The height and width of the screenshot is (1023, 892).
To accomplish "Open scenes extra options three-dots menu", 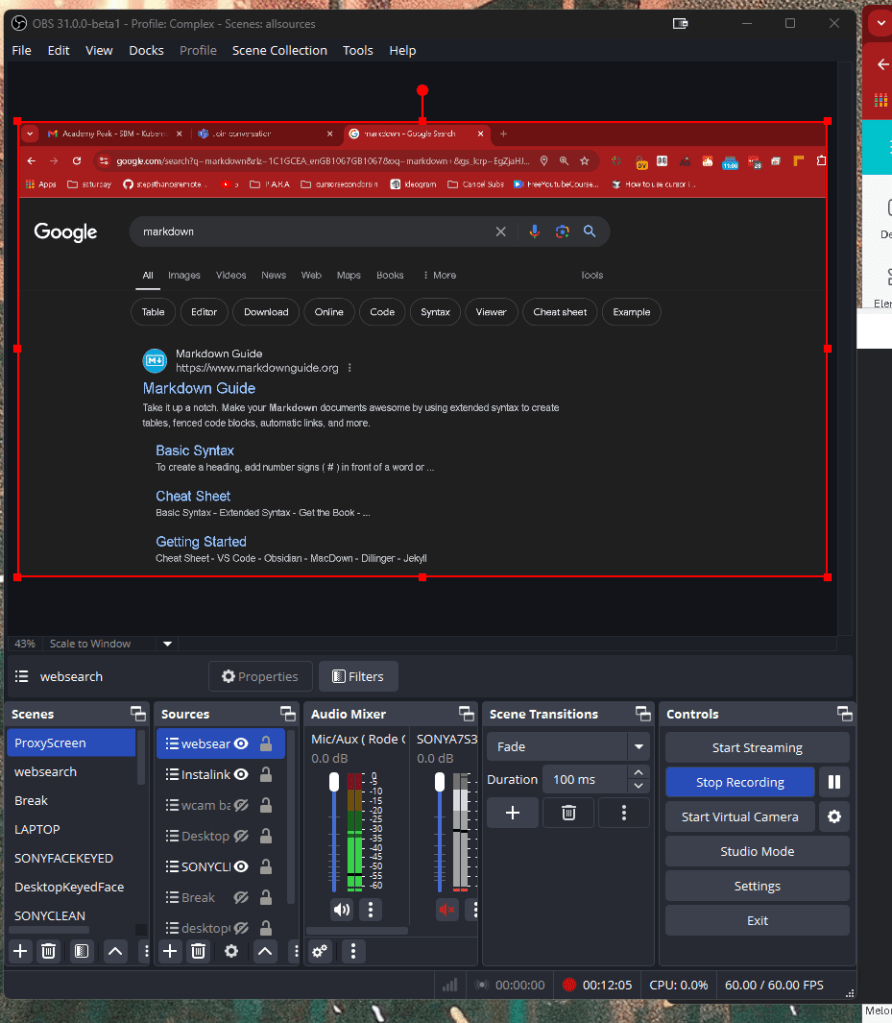I will pyautogui.click(x=146, y=951).
